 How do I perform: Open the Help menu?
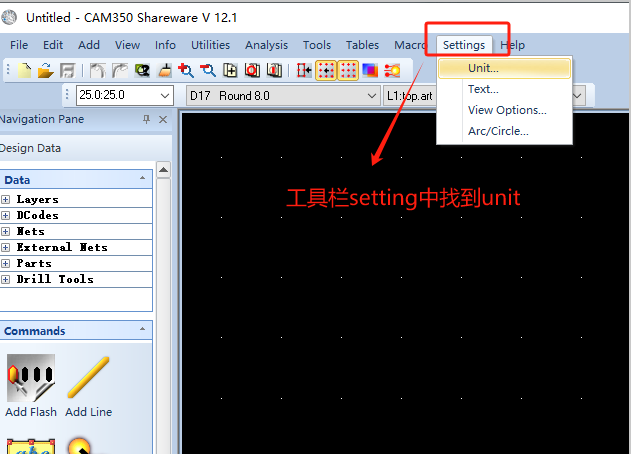(x=512, y=45)
